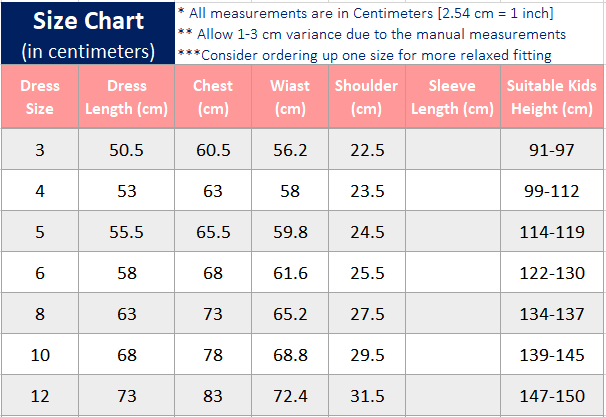Click the Sleeve Length (cm) header
Viewport: 606px width, 417px height.
[x=451, y=97]
